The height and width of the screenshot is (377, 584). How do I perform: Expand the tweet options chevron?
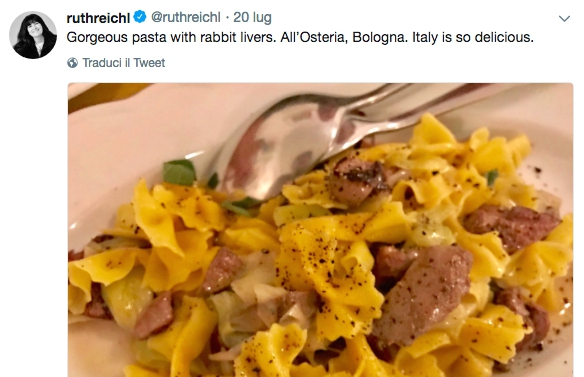(565, 18)
